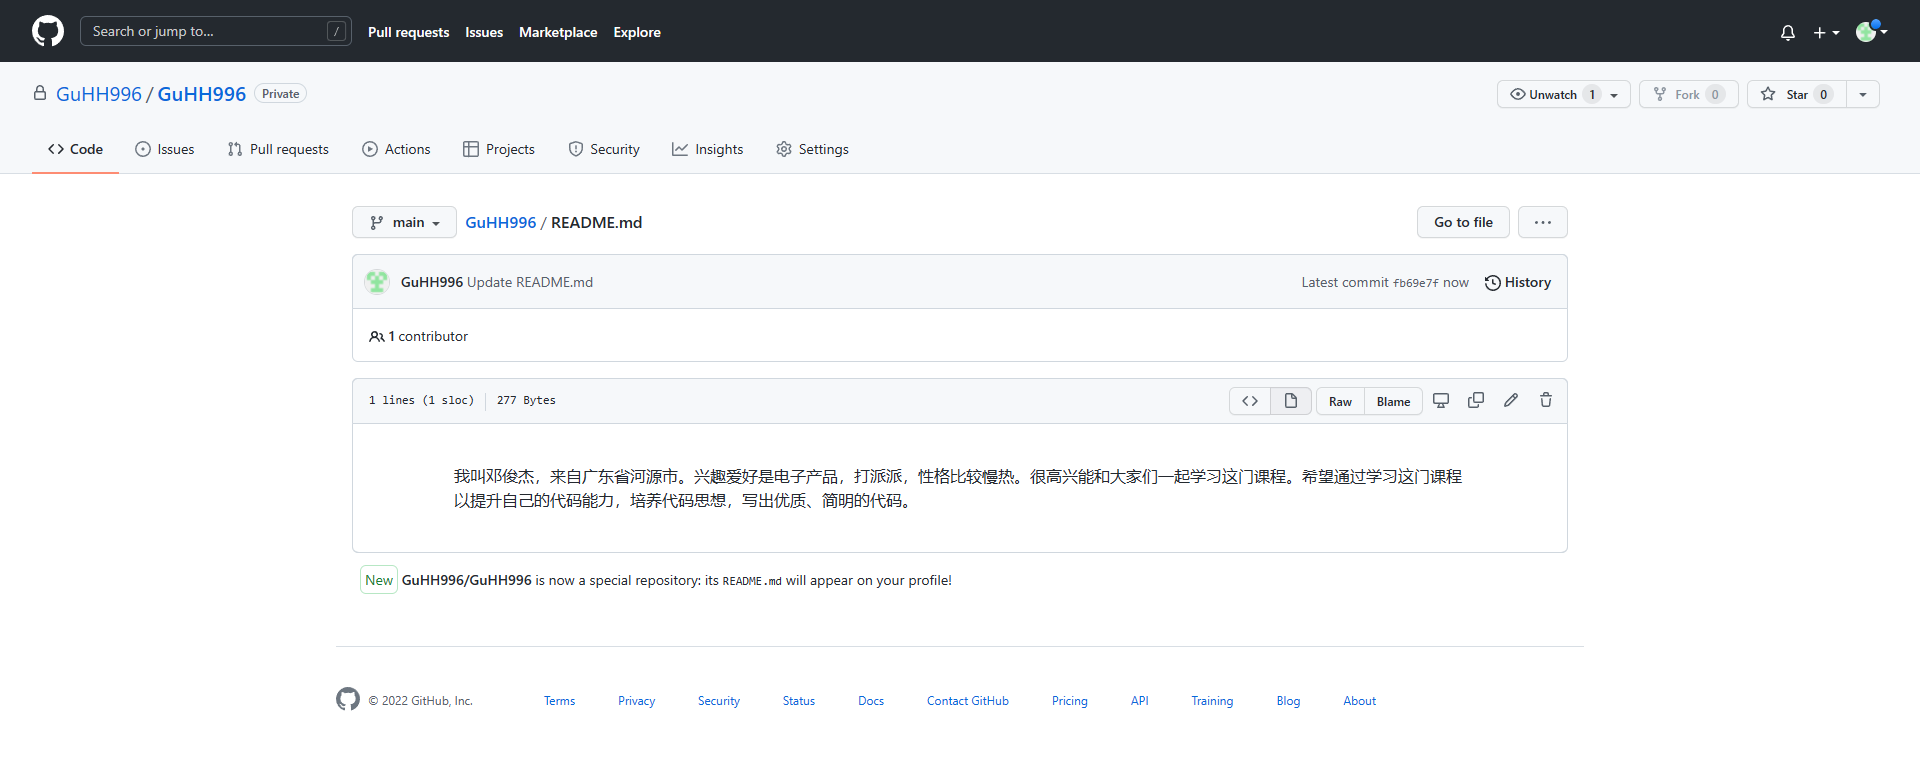1920x778 pixels.
Task: Click the 277 Bytes file size text
Action: [526, 400]
